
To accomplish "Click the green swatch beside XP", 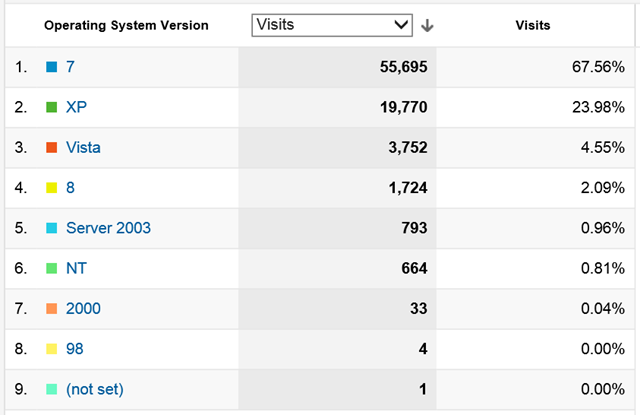I will (51, 107).
